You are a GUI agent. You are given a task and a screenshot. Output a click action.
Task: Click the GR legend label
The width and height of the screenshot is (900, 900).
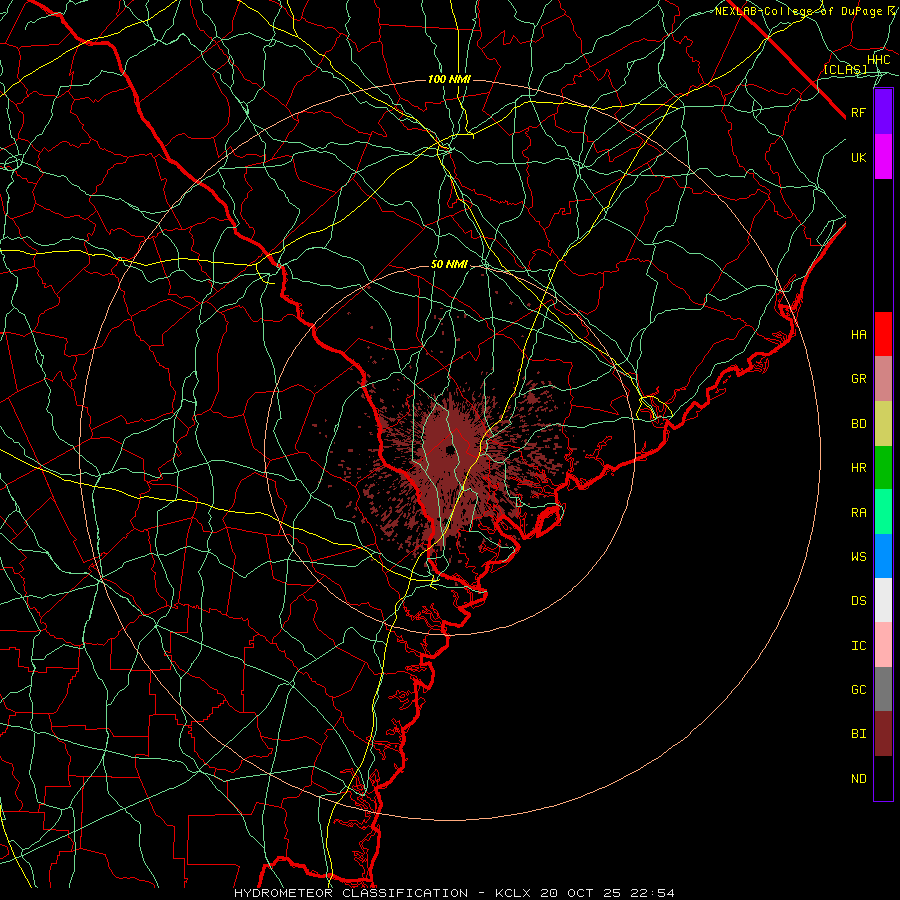pyautogui.click(x=859, y=379)
